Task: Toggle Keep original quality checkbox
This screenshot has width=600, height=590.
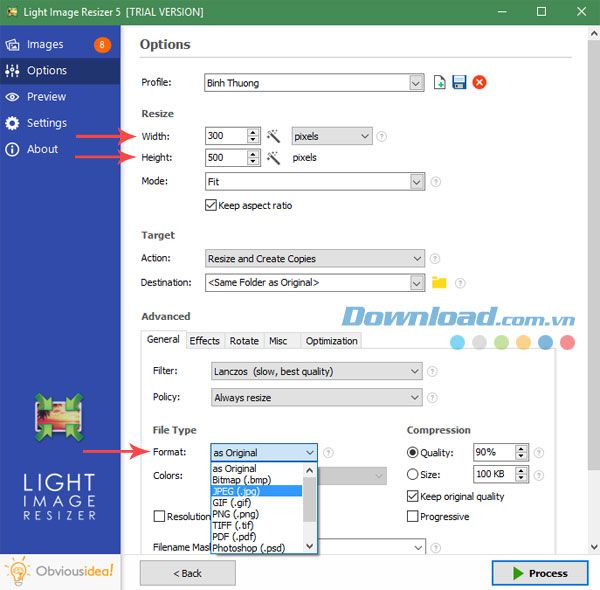Action: (x=412, y=496)
